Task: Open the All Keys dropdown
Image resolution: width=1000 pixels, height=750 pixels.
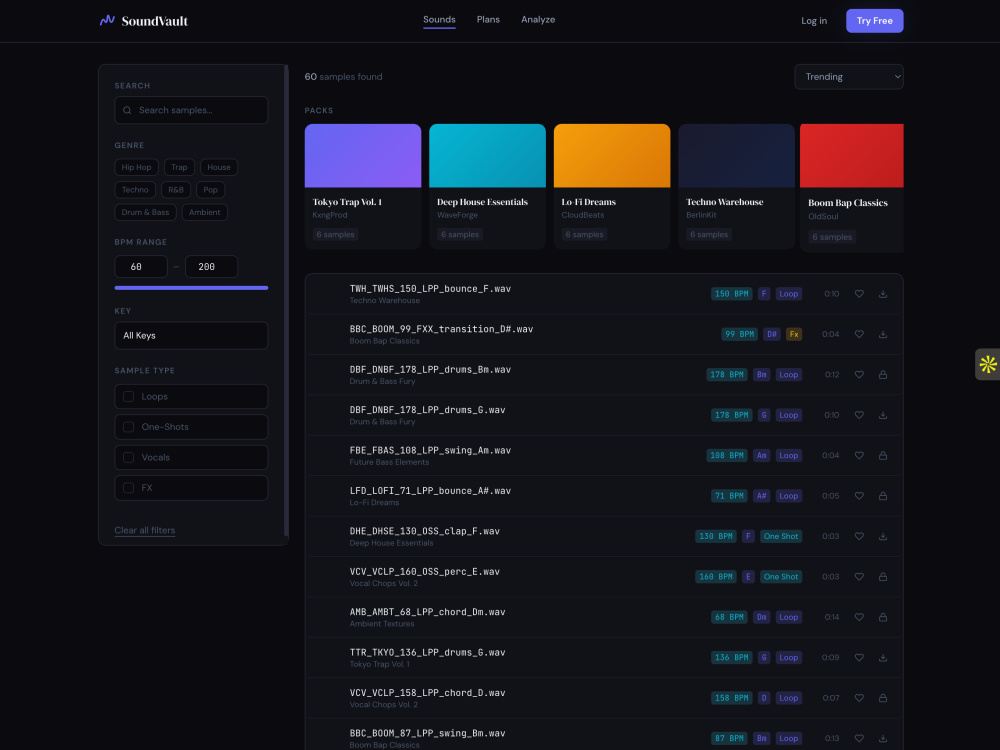Action: (x=191, y=335)
